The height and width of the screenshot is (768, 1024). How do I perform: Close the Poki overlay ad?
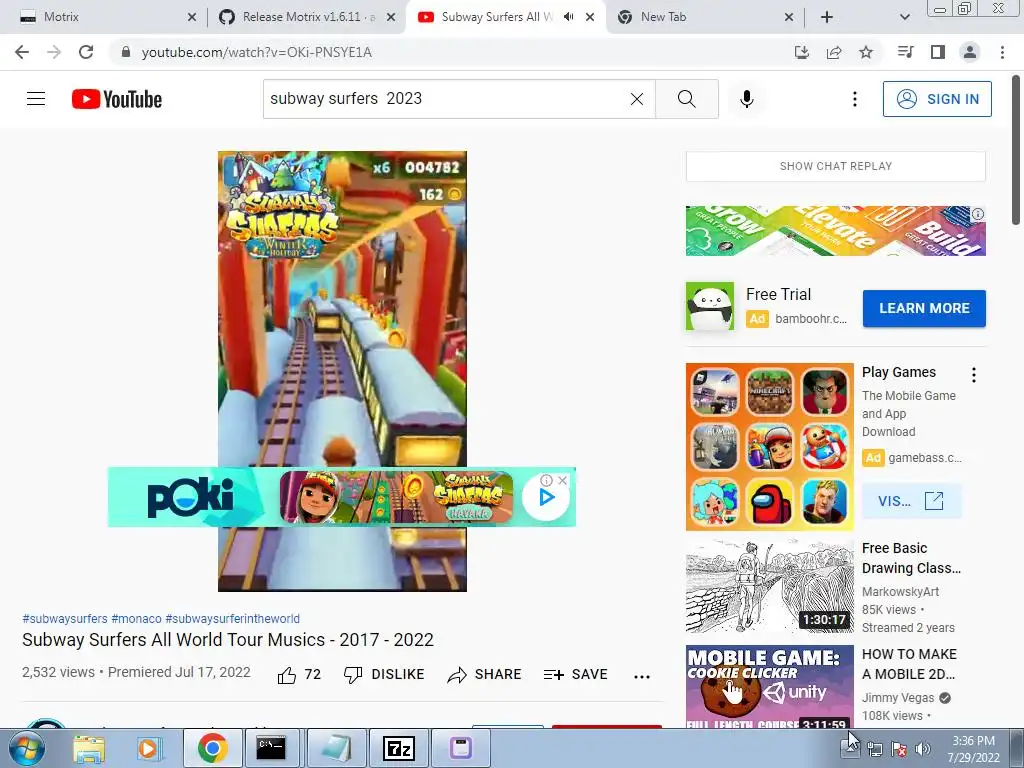click(562, 480)
